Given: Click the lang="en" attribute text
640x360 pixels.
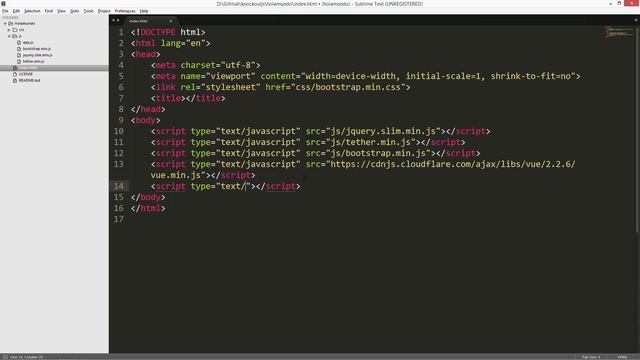Looking at the screenshot, I should pyautogui.click(x=183, y=43).
